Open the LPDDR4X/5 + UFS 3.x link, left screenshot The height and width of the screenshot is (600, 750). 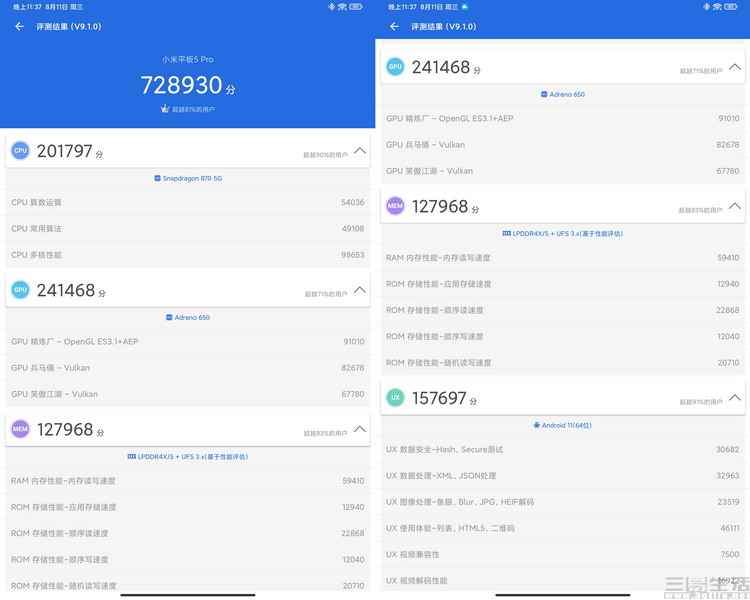(x=188, y=456)
